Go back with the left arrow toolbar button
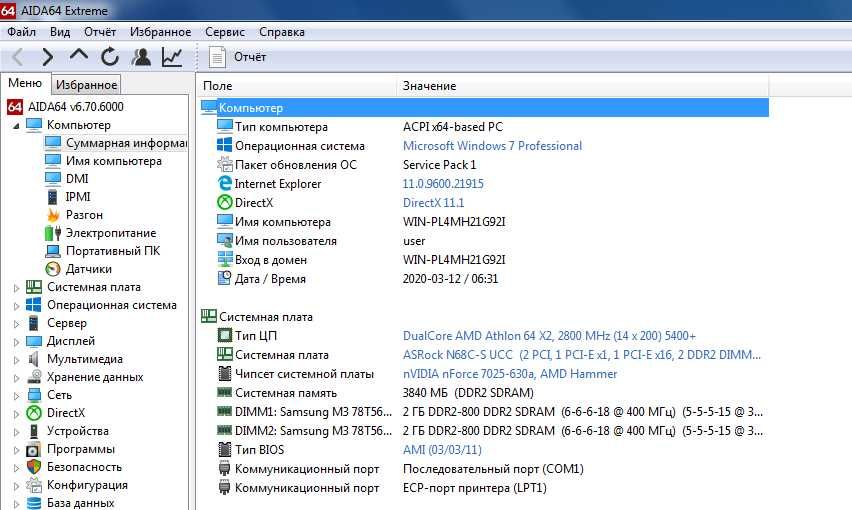The image size is (852, 510). click(18, 57)
